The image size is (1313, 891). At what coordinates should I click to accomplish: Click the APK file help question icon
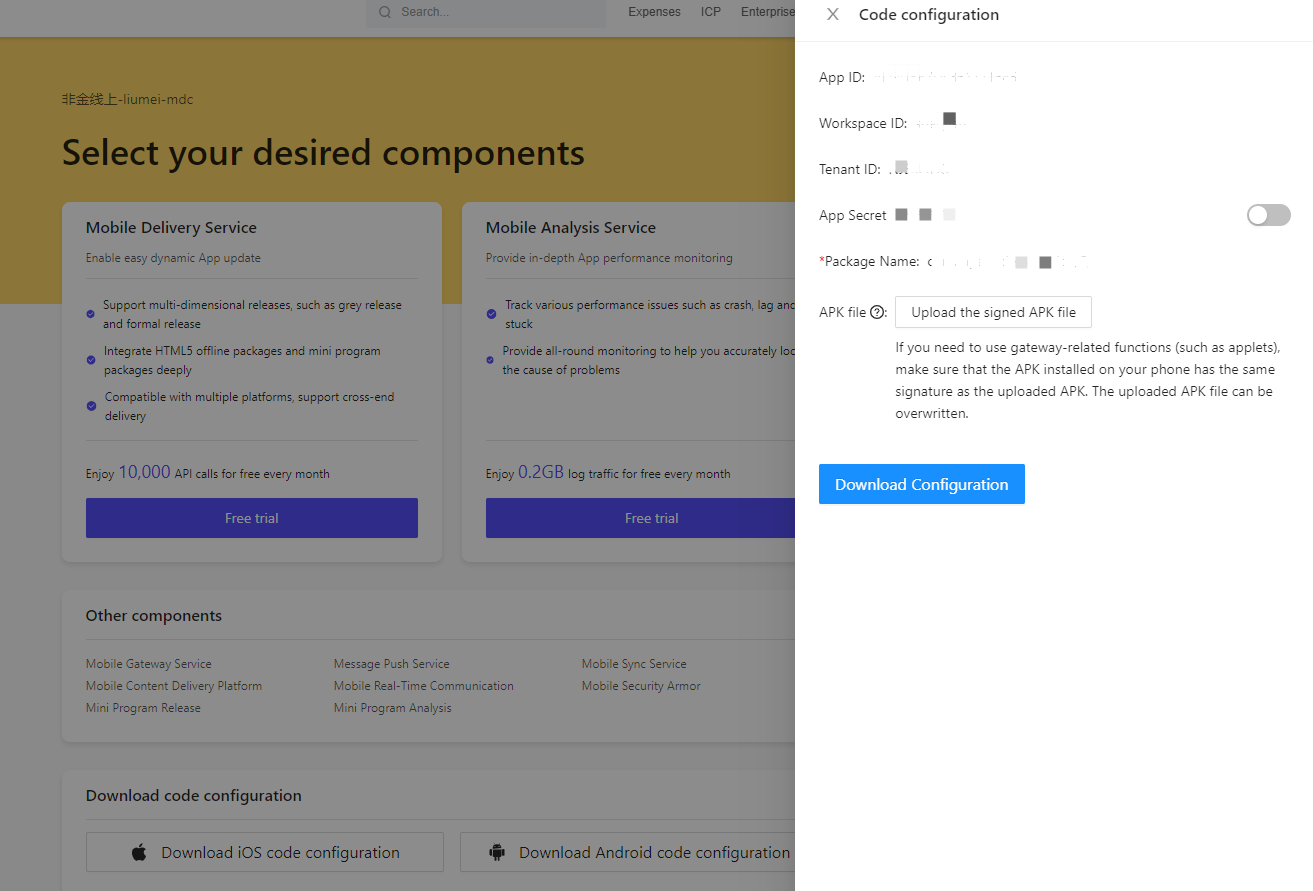click(x=879, y=312)
